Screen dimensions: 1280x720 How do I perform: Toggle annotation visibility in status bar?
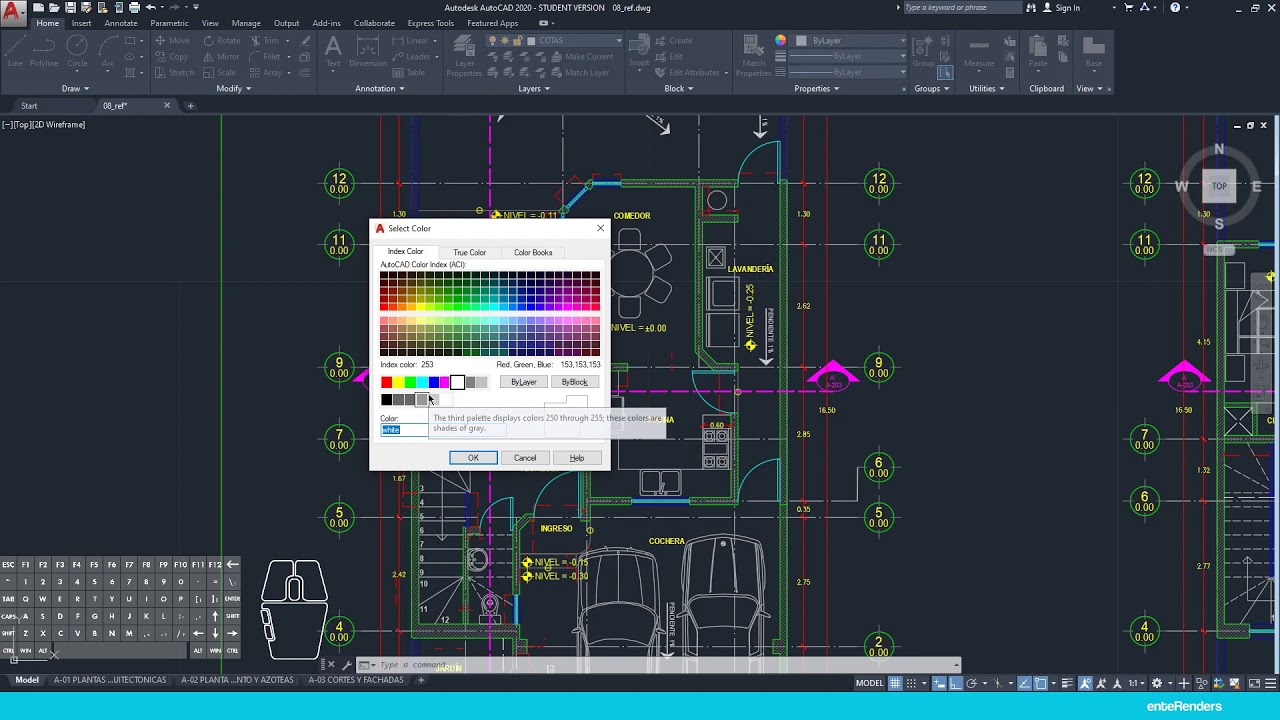click(x=1085, y=683)
